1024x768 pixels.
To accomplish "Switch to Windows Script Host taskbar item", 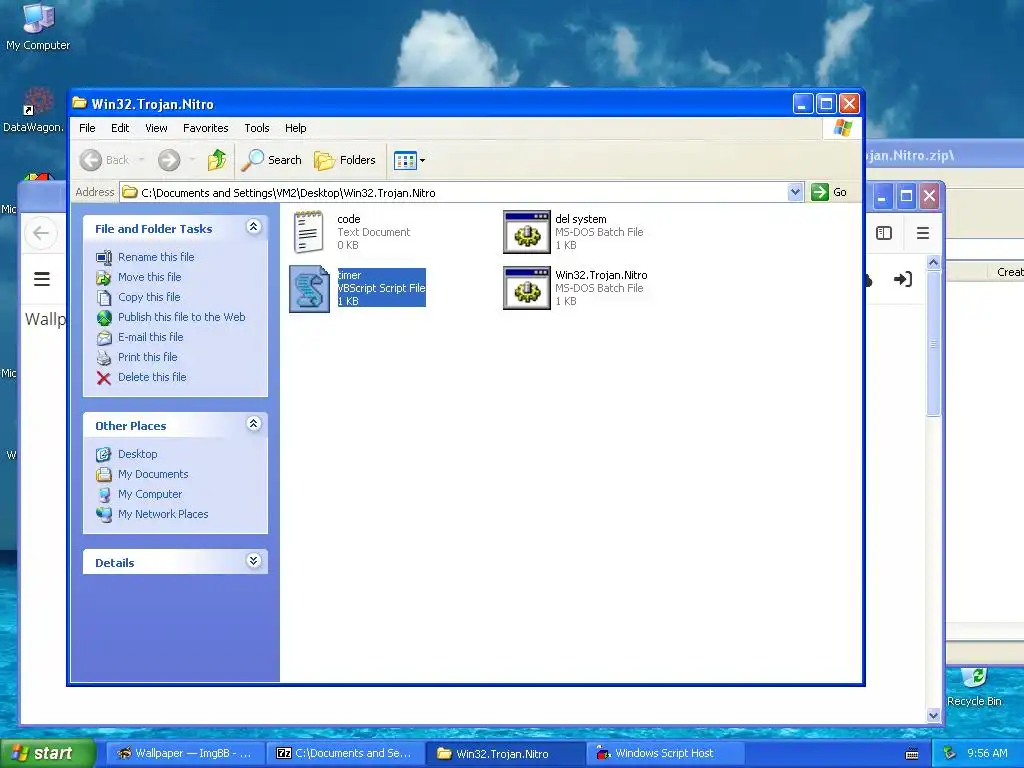I will [x=665, y=753].
